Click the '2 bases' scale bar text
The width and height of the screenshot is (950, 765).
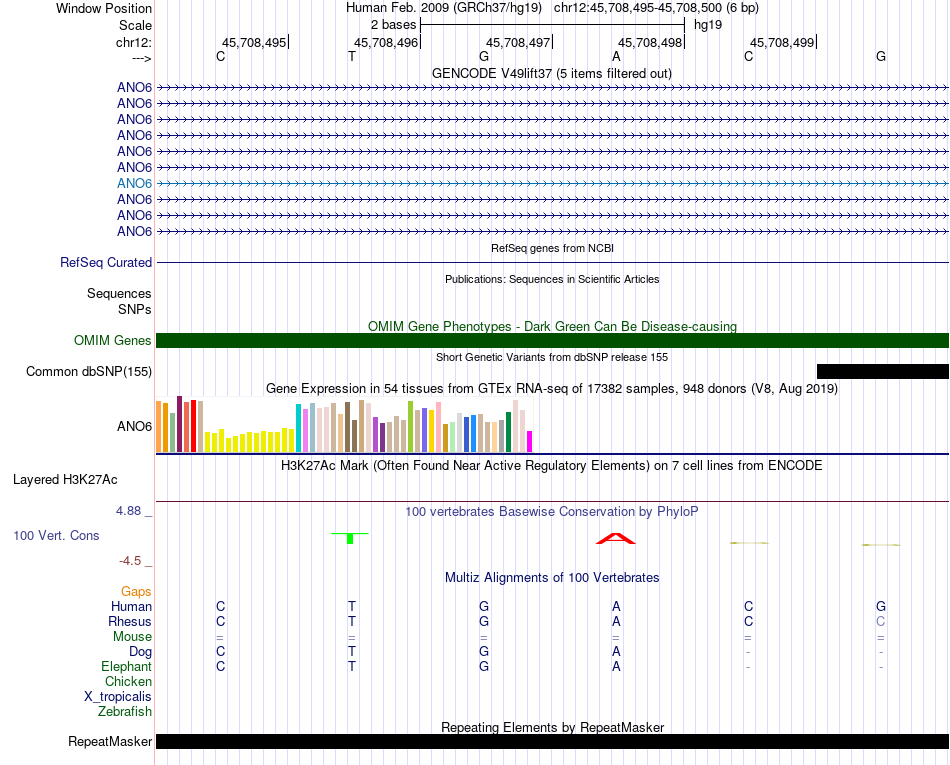point(393,25)
